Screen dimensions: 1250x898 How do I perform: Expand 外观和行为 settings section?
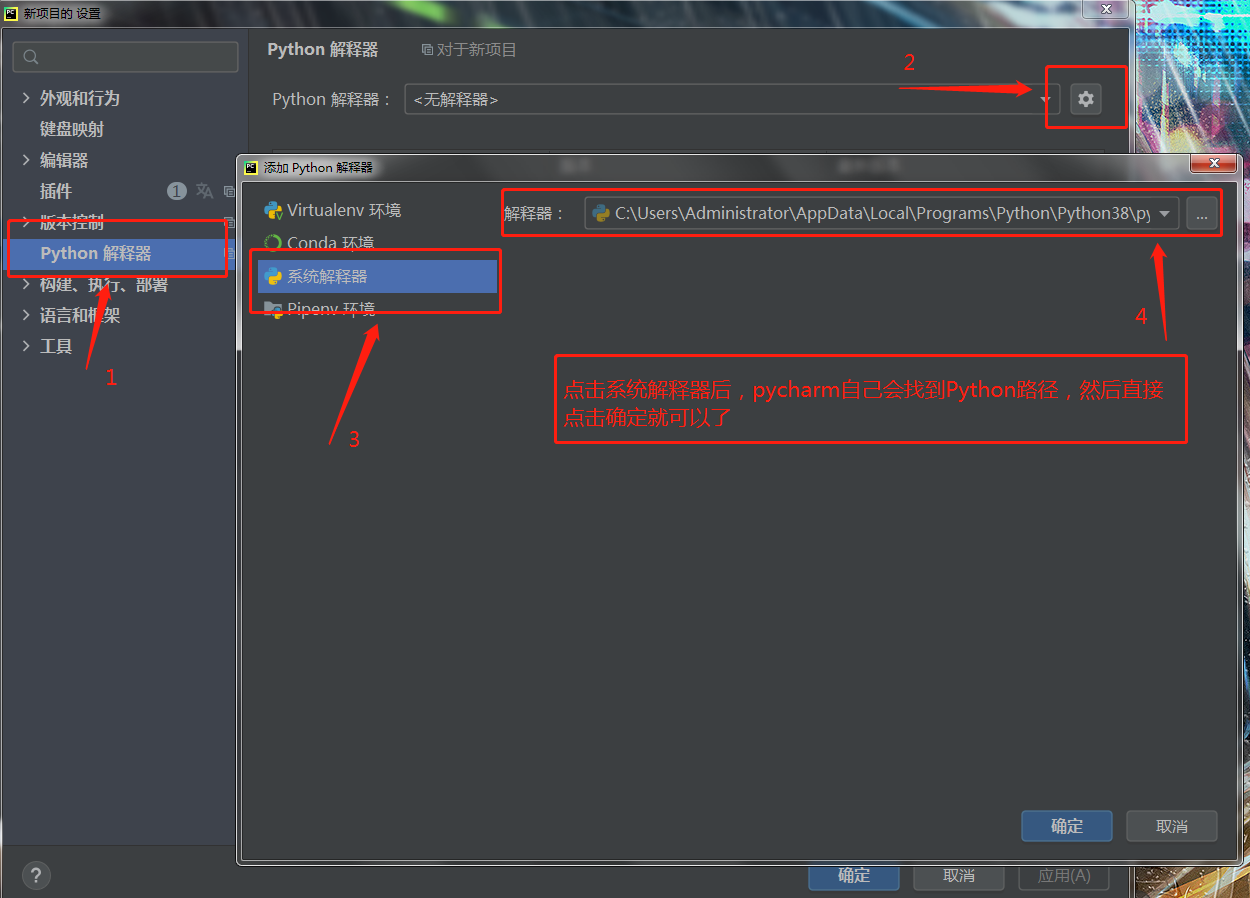pos(26,98)
